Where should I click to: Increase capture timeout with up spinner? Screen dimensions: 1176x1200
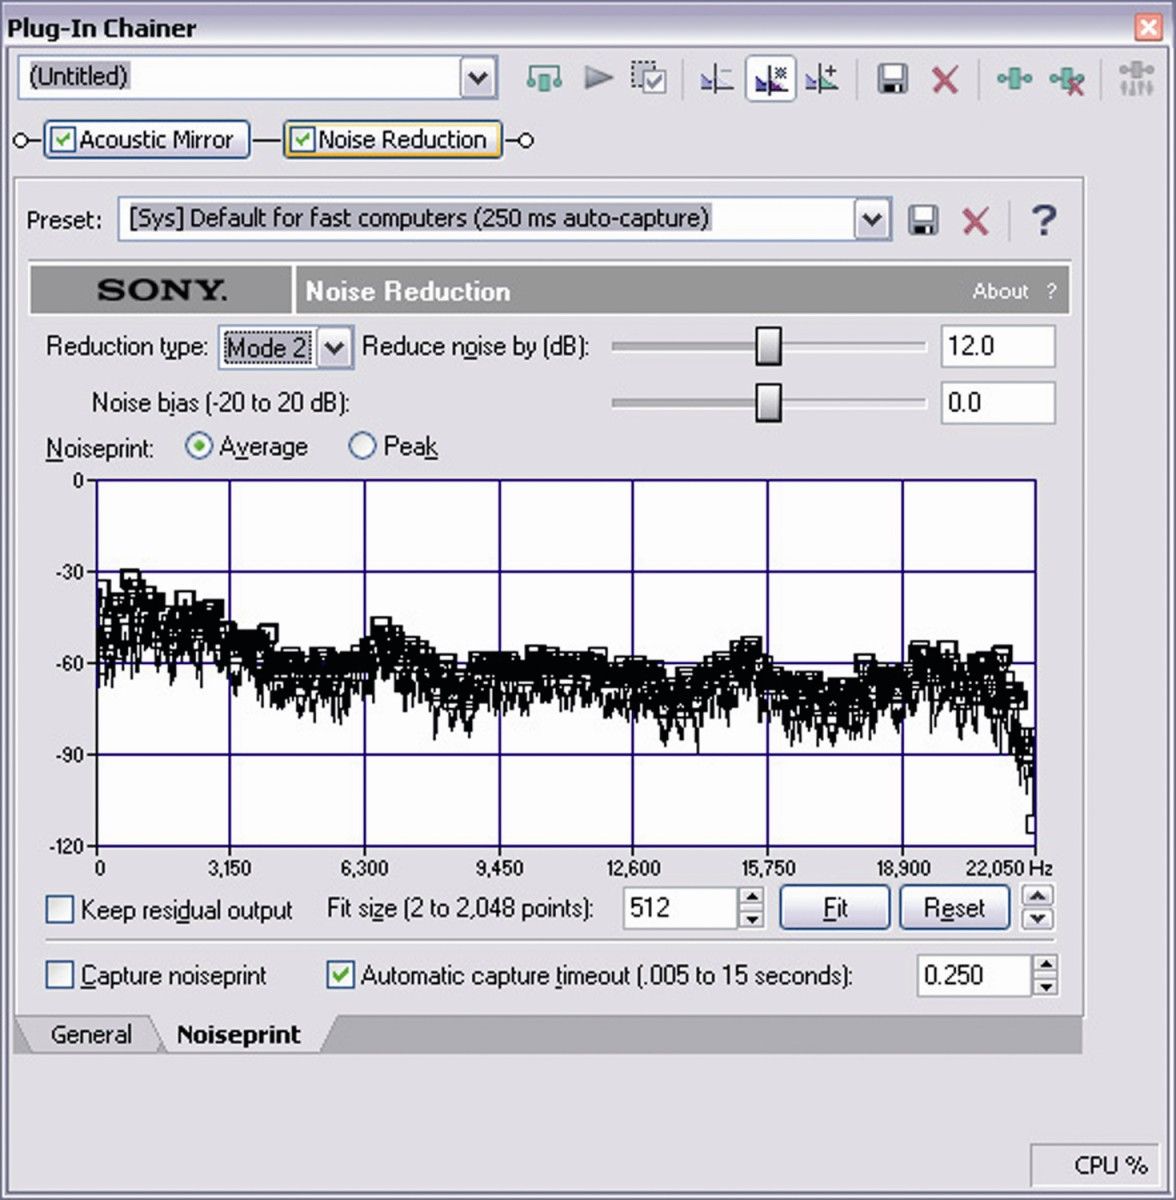[x=1045, y=964]
